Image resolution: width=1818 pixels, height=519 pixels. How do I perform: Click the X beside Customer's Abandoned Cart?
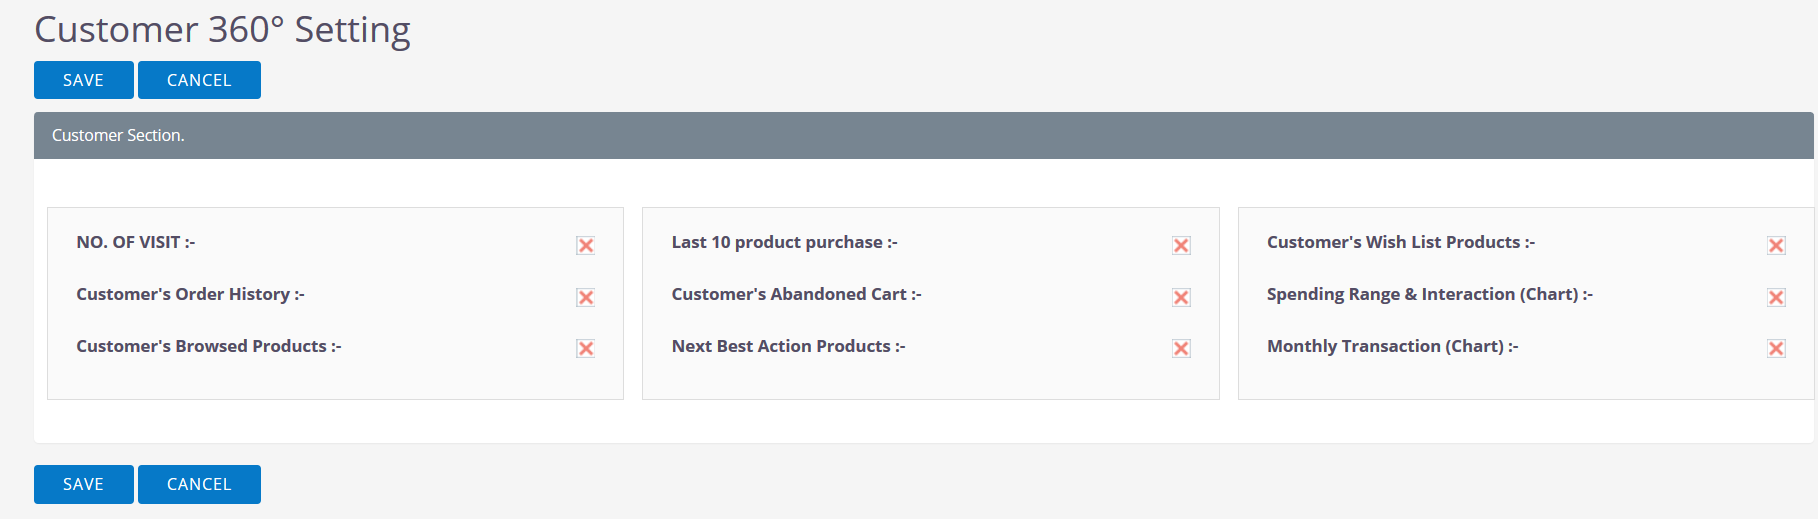1181,297
